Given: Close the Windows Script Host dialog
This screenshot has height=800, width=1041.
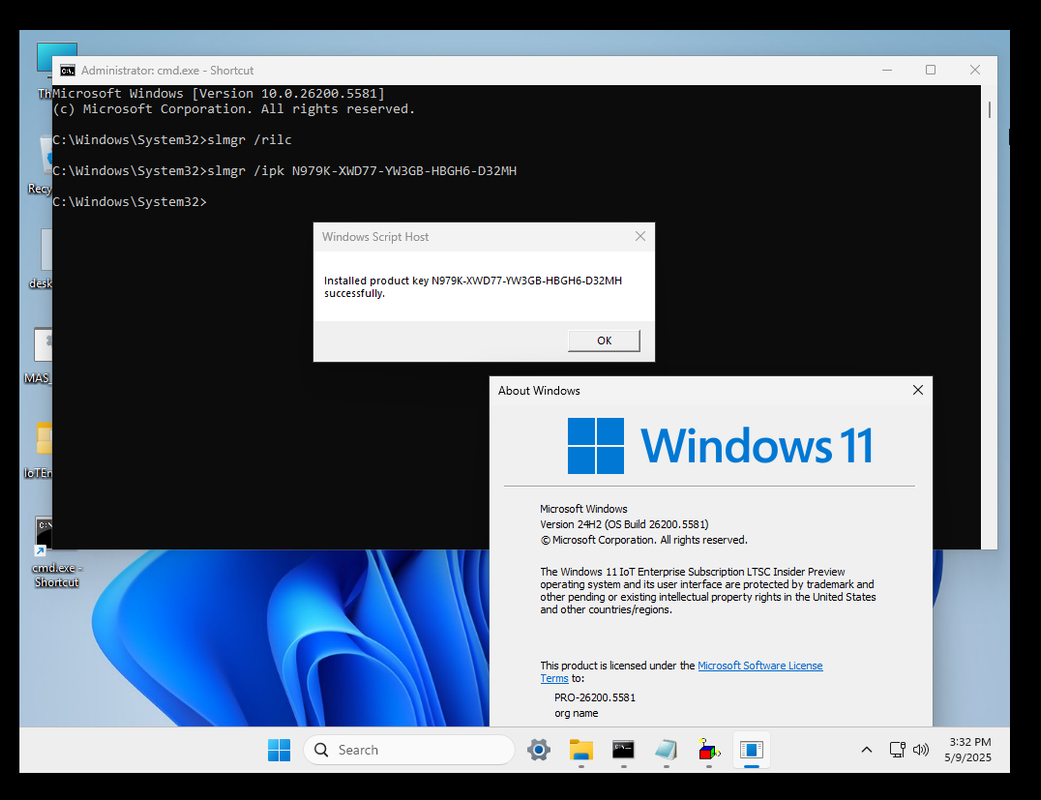Looking at the screenshot, I should tap(640, 236).
